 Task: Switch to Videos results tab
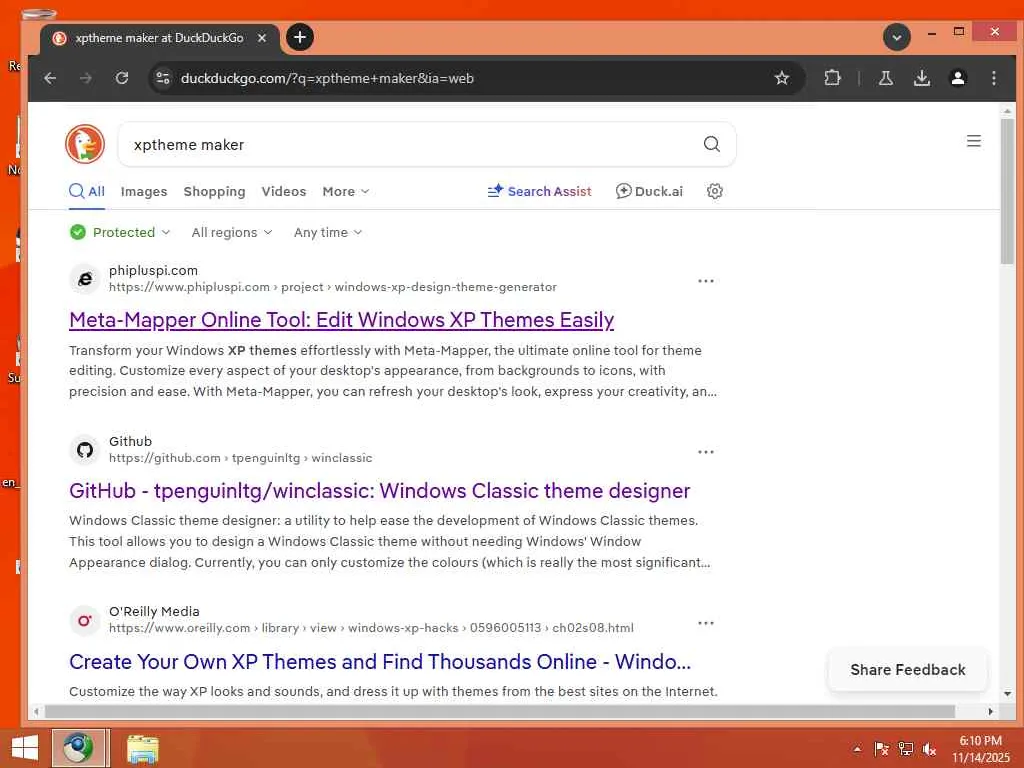(283, 191)
